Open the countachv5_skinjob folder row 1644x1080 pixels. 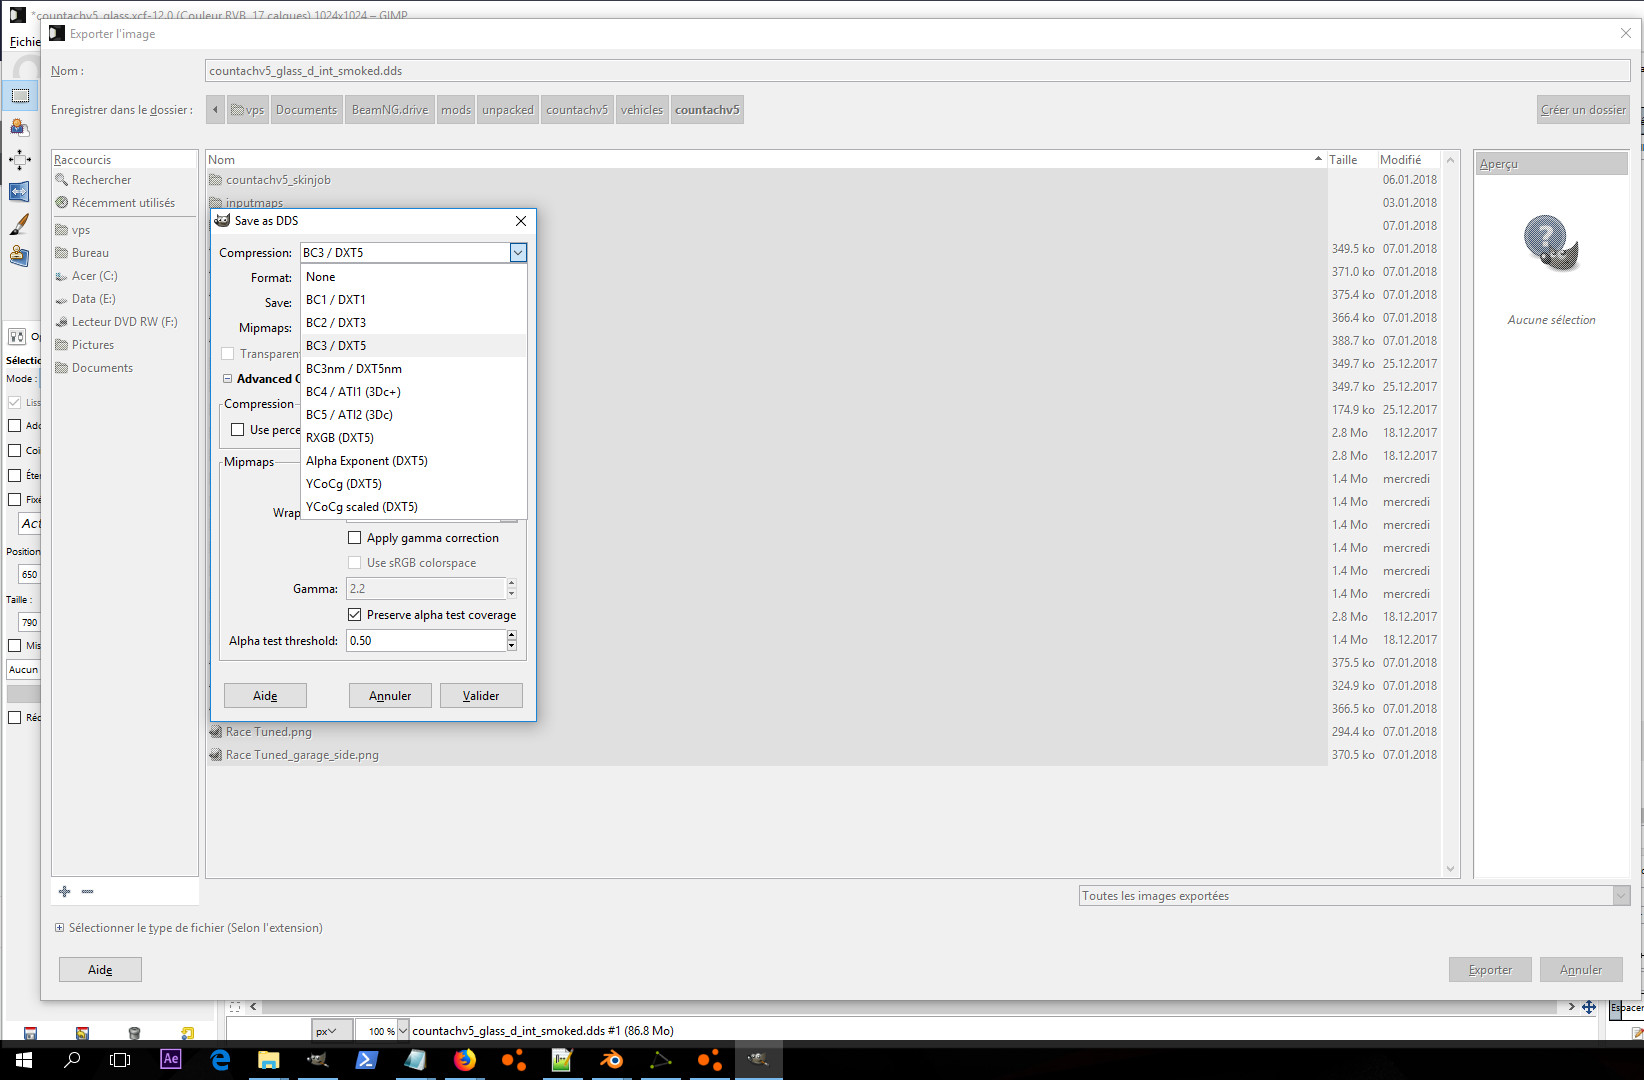coord(767,180)
